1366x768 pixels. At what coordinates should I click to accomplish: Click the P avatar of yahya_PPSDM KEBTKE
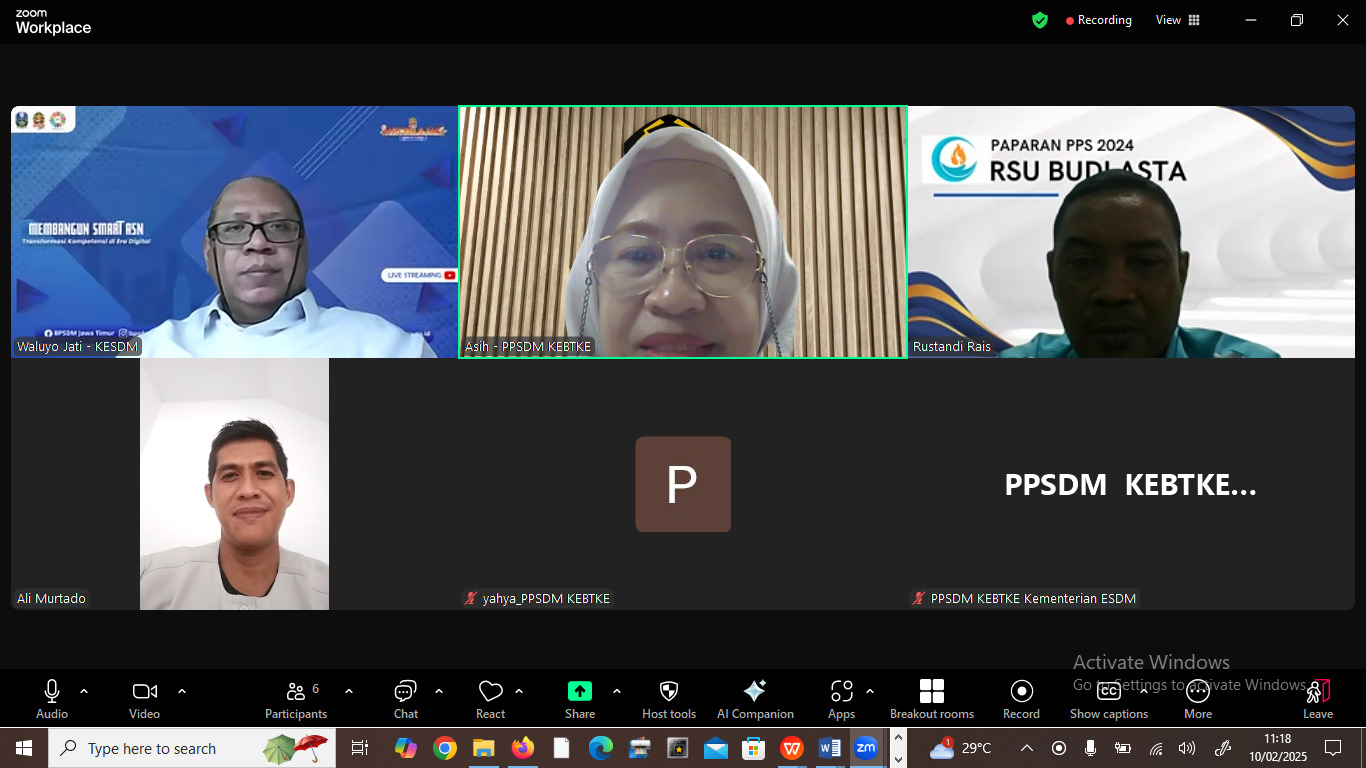[683, 484]
